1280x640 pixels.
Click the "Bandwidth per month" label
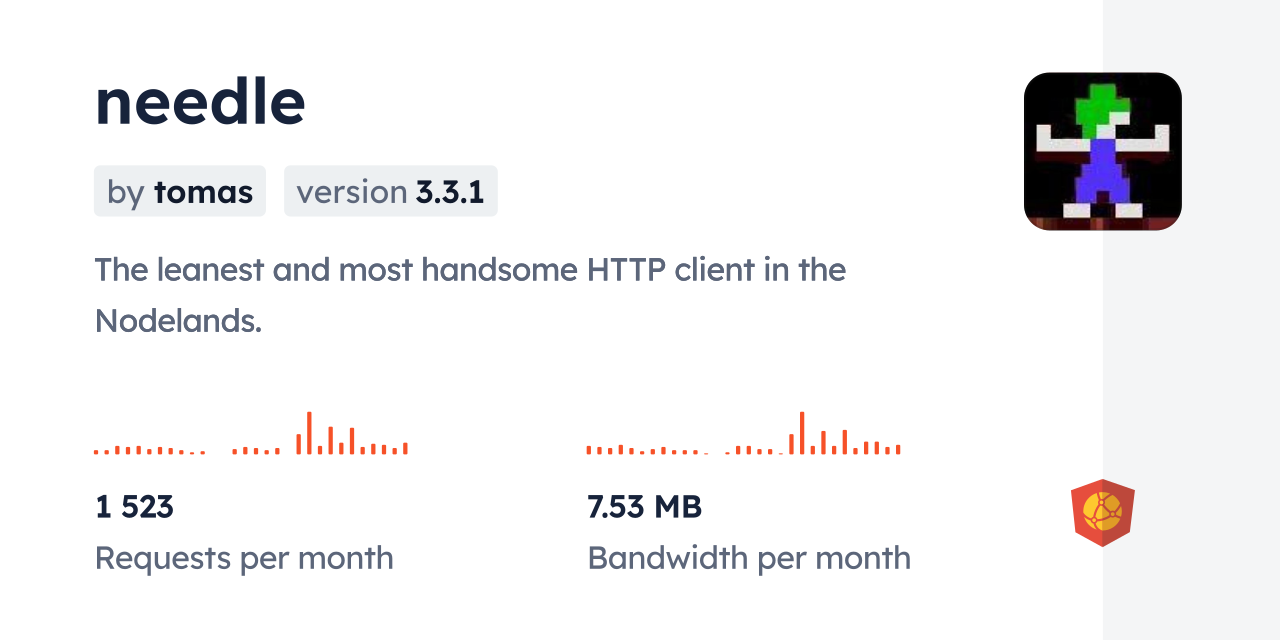click(749, 558)
